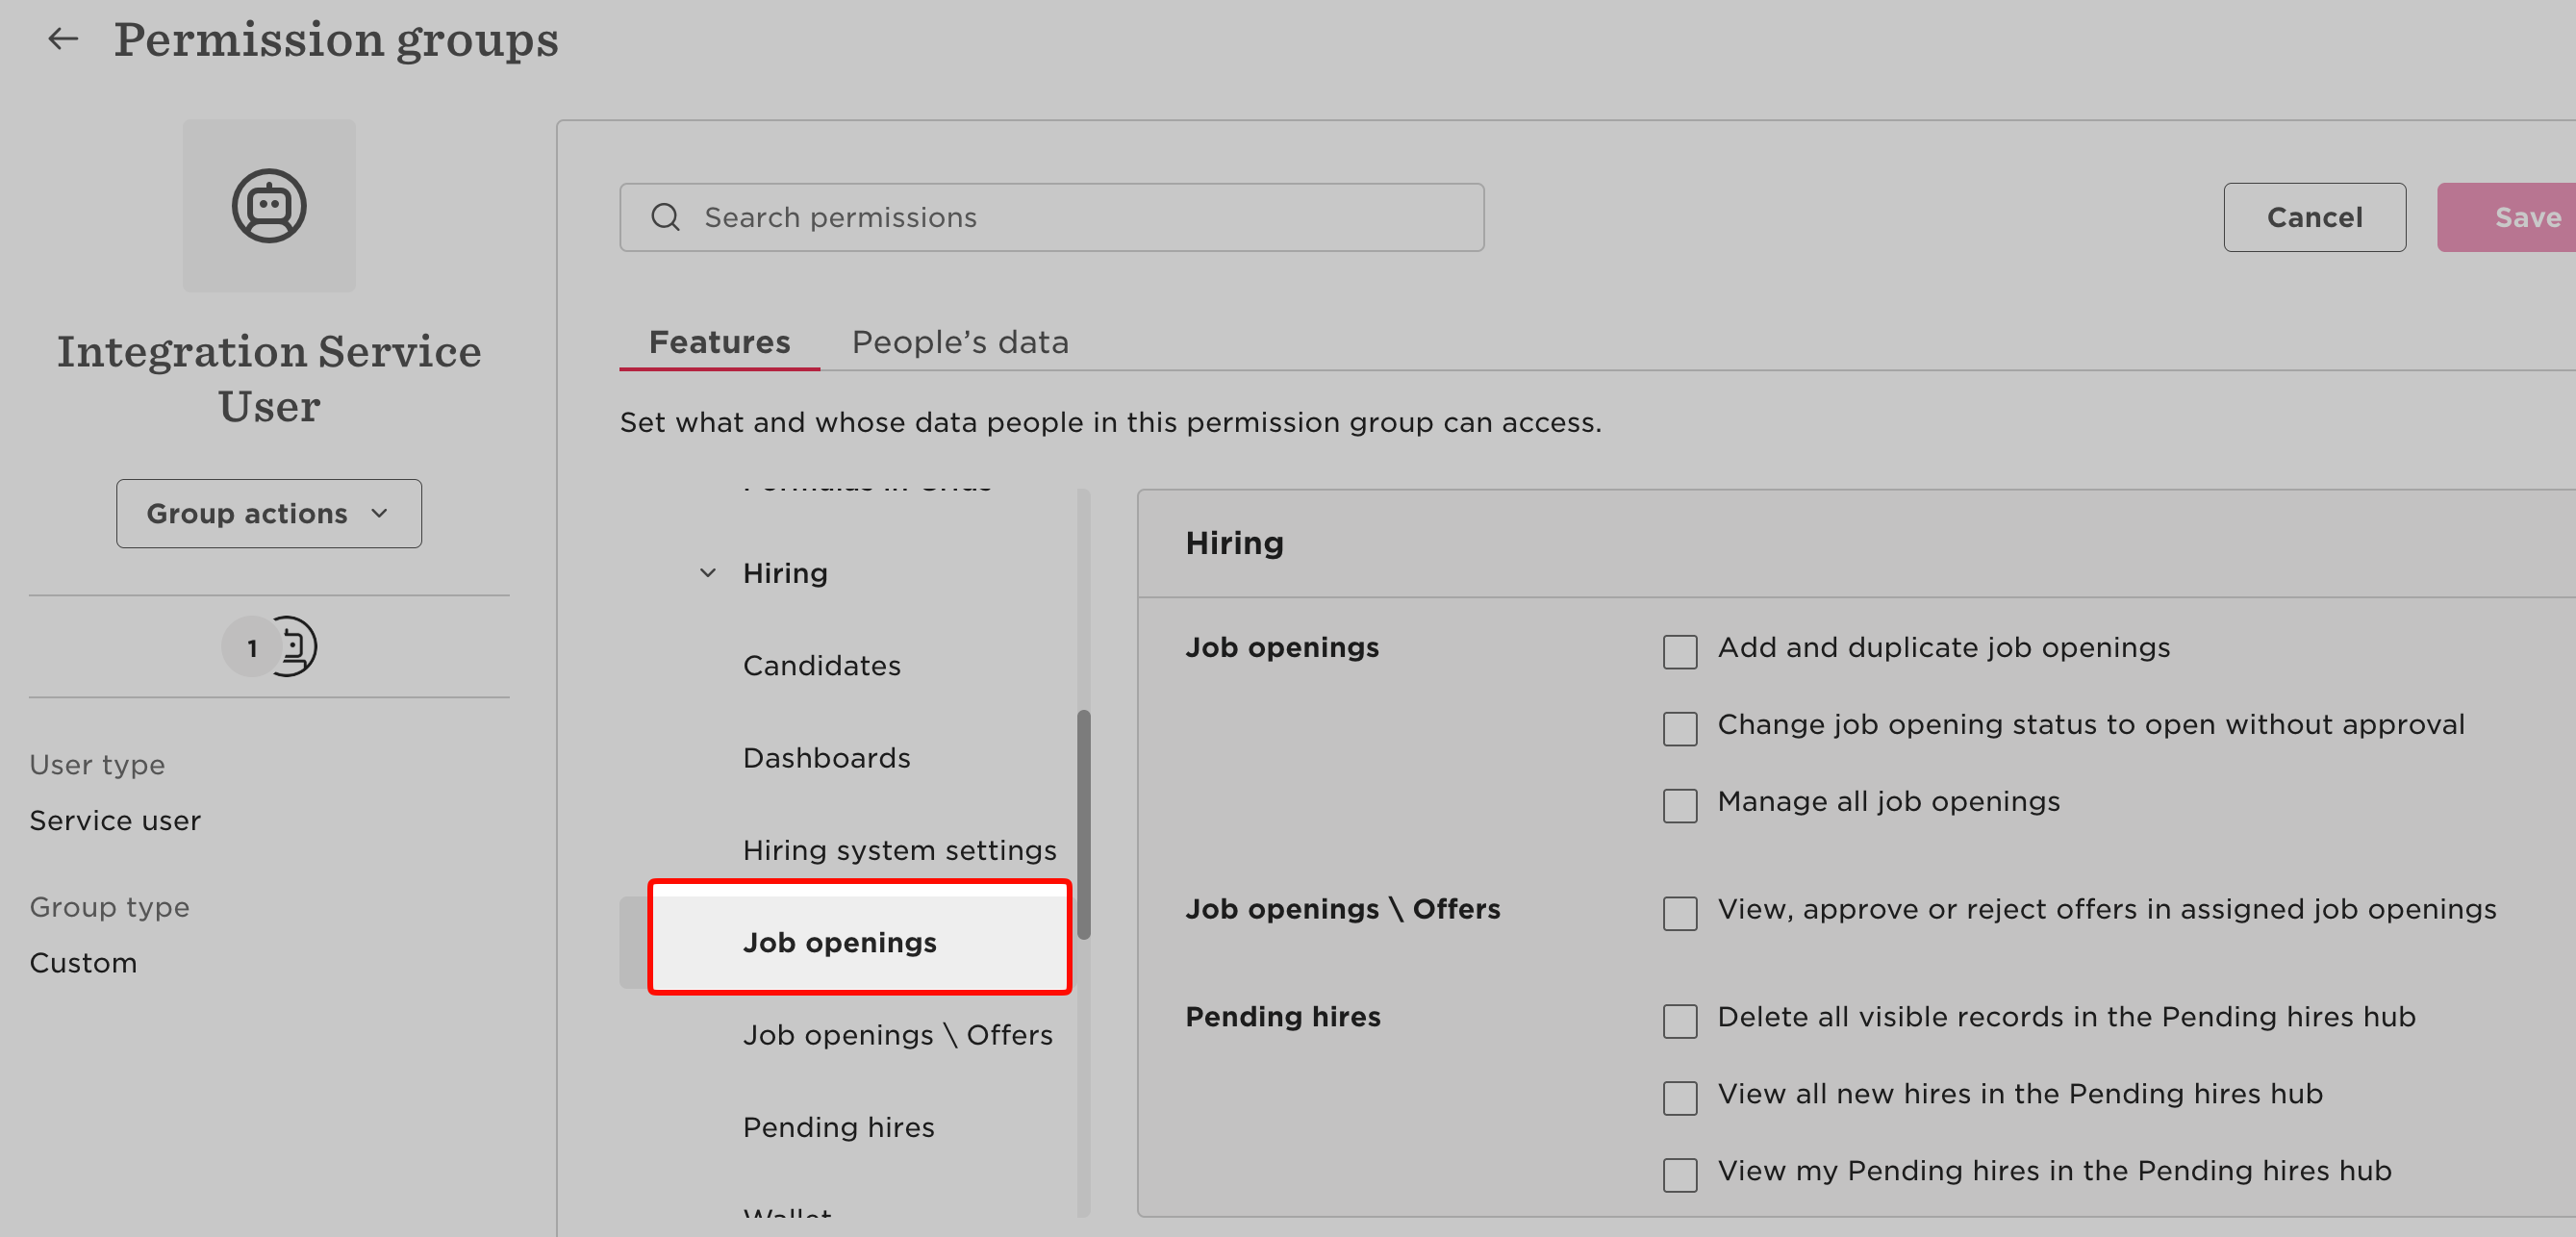Open the Group actions dropdown
The height and width of the screenshot is (1237, 2576).
point(269,513)
